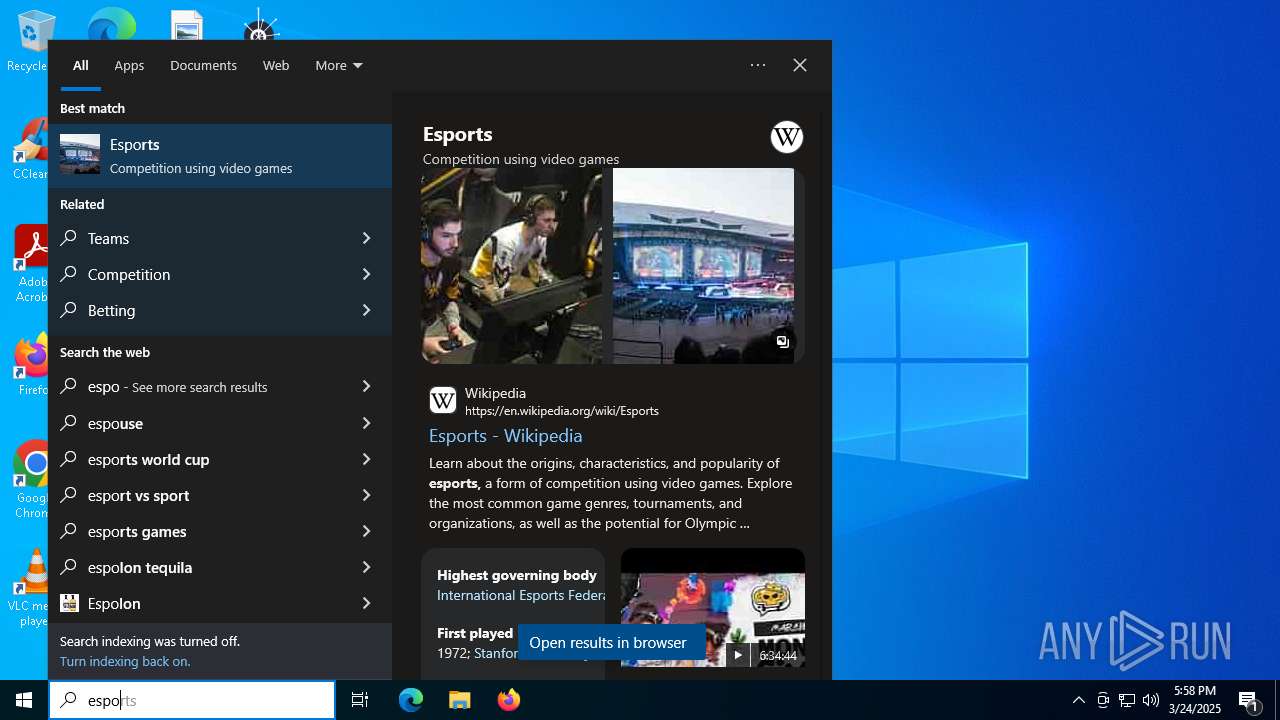Expand the Espolon result arrow

pyautogui.click(x=366, y=603)
